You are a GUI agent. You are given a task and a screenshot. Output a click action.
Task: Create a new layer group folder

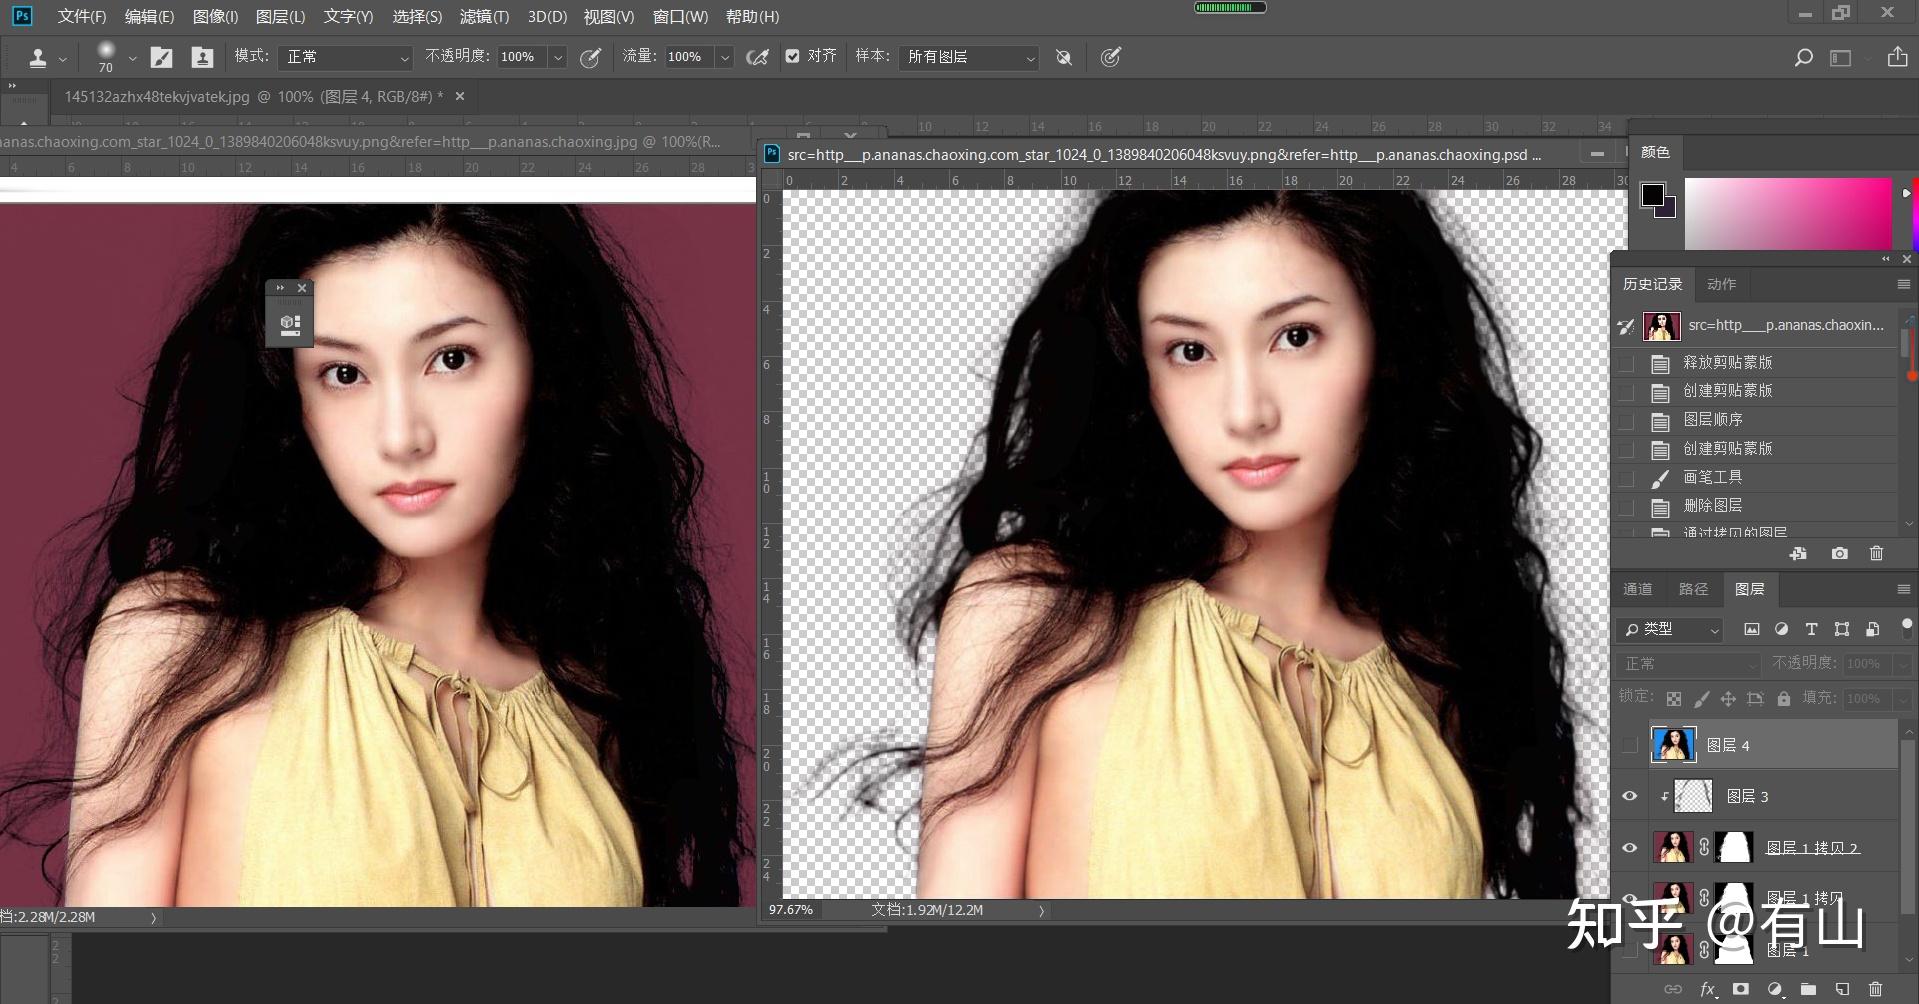coord(1808,989)
